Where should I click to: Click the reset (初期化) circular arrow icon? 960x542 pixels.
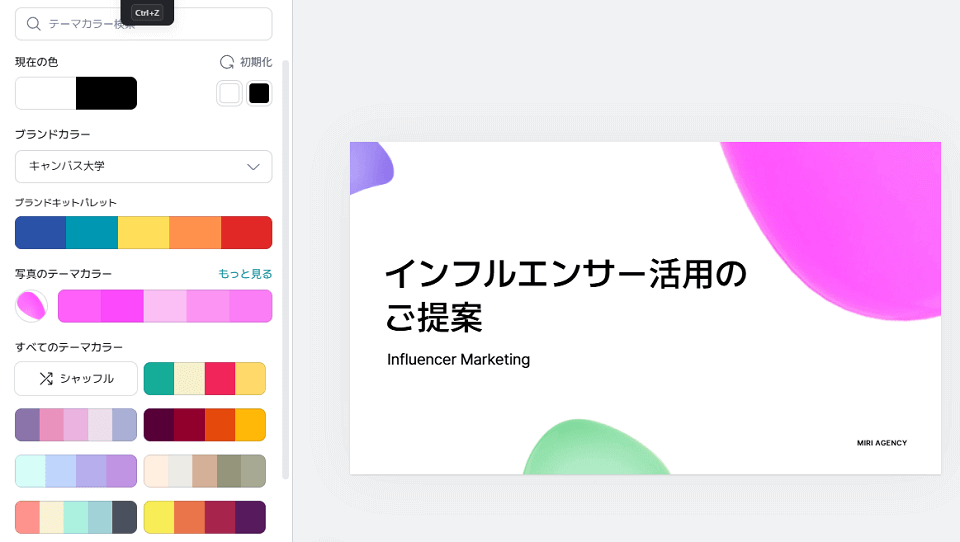click(227, 62)
